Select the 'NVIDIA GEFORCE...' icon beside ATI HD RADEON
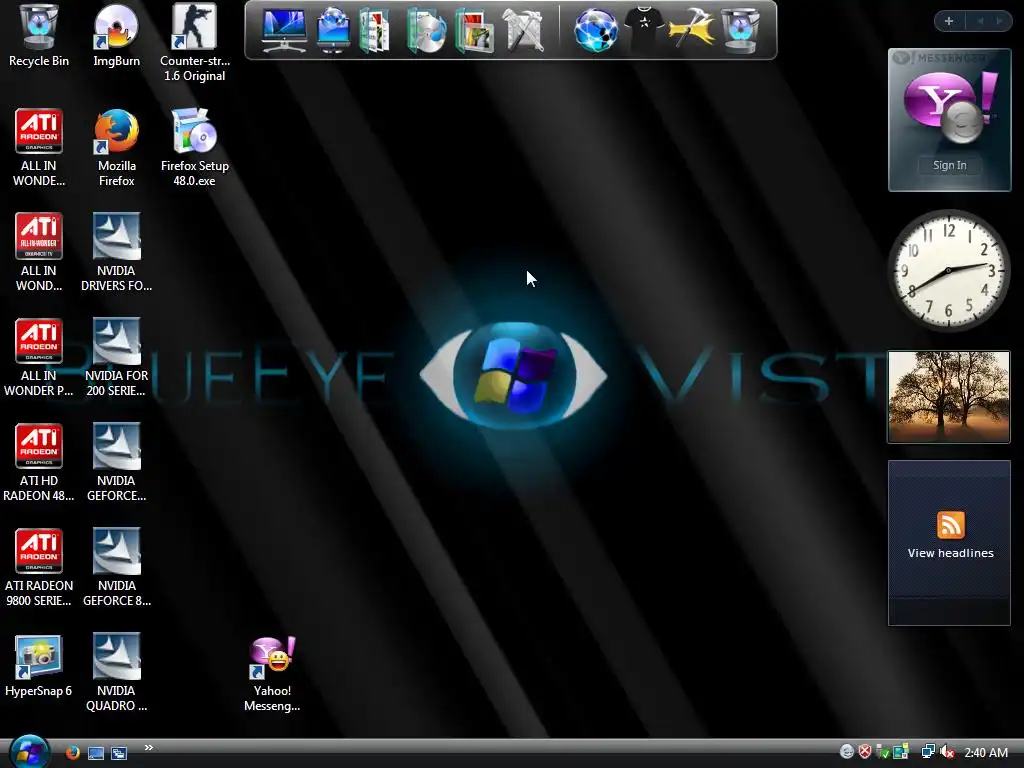This screenshot has width=1024, height=768. (116, 462)
